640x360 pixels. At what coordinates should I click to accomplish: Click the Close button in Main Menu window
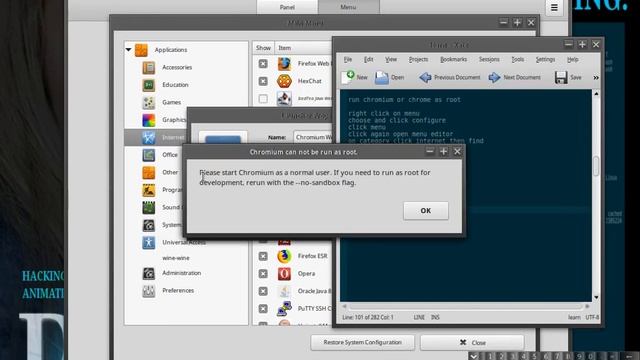tap(472, 342)
